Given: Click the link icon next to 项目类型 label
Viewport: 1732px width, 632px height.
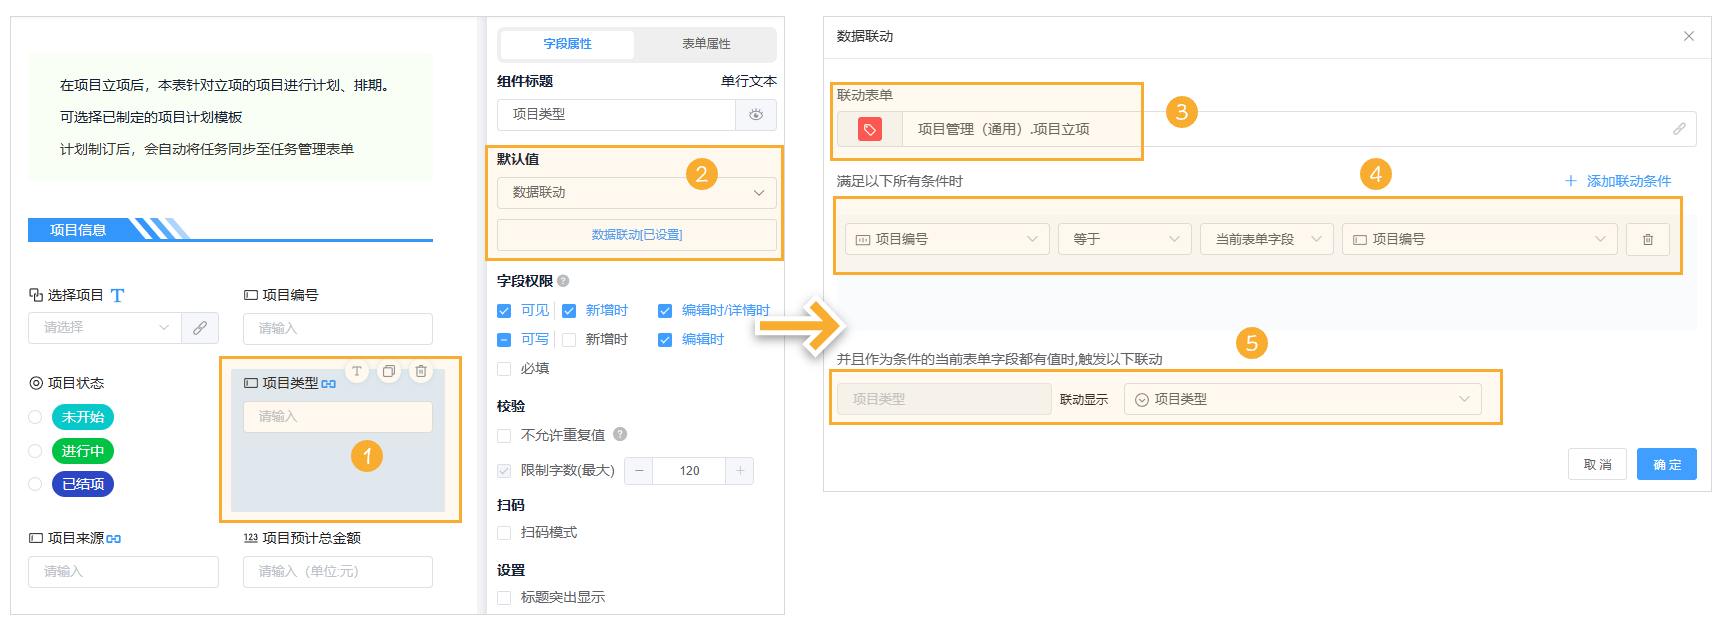Looking at the screenshot, I should (x=329, y=384).
